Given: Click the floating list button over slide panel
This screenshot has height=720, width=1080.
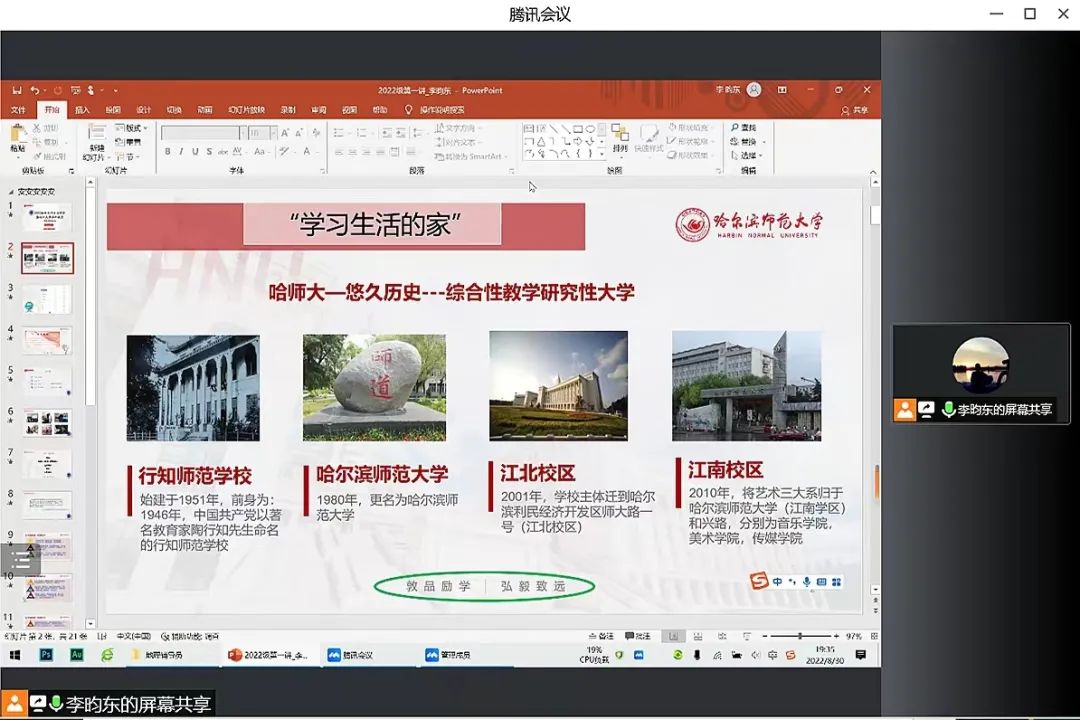Looking at the screenshot, I should 20,559.
